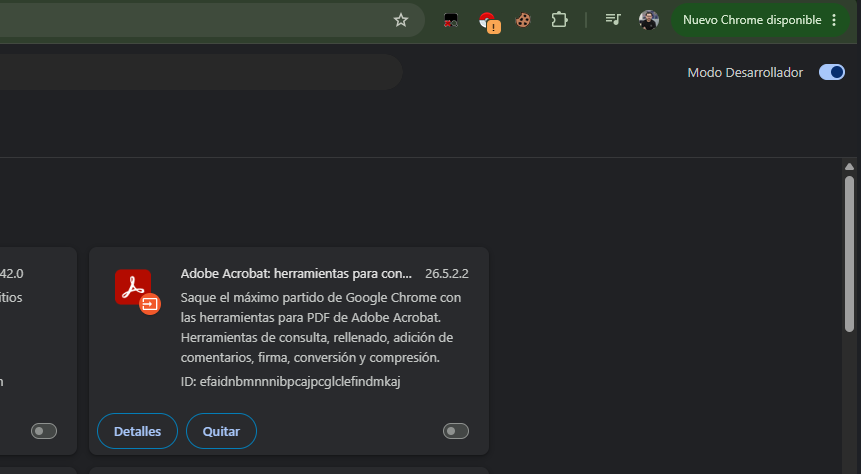This screenshot has width=861, height=474.
Task: Enable the left partially visible extension toggle
Action: point(44,431)
